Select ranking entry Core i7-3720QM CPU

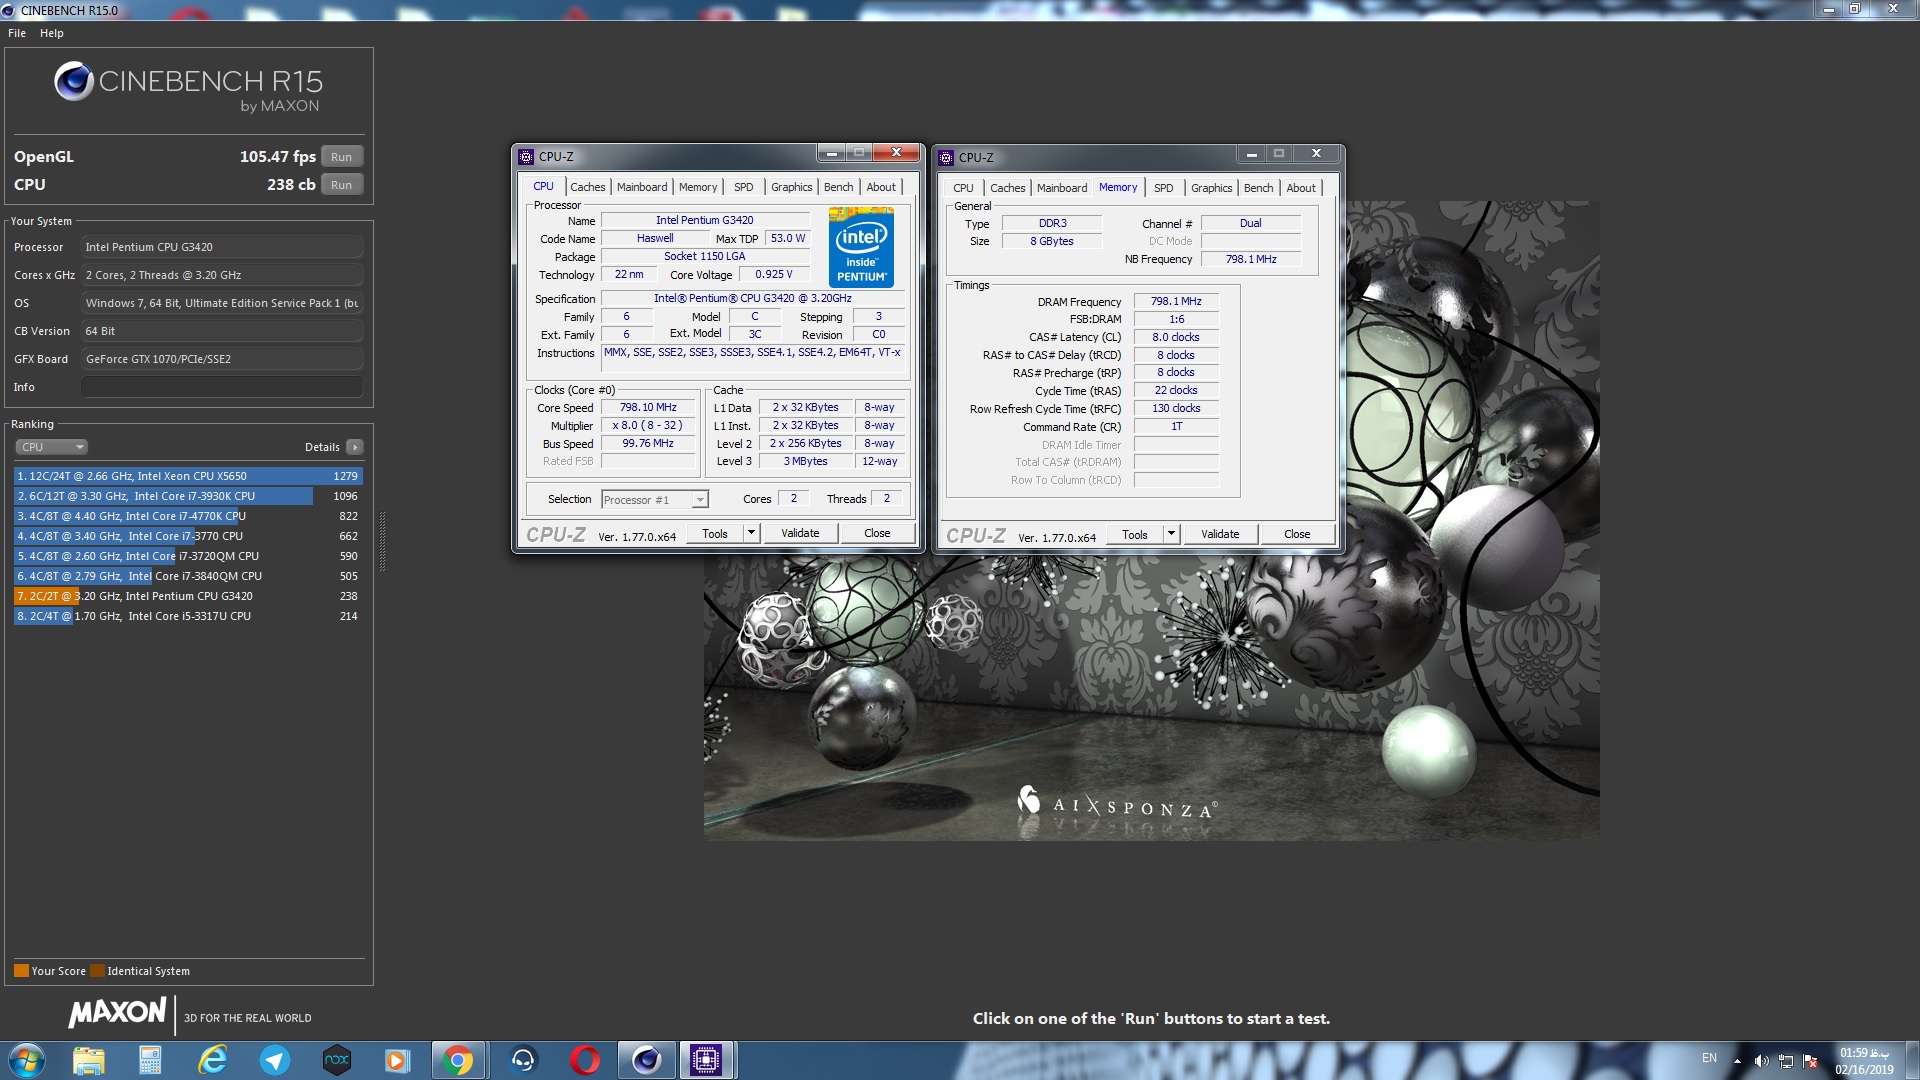pyautogui.click(x=188, y=556)
